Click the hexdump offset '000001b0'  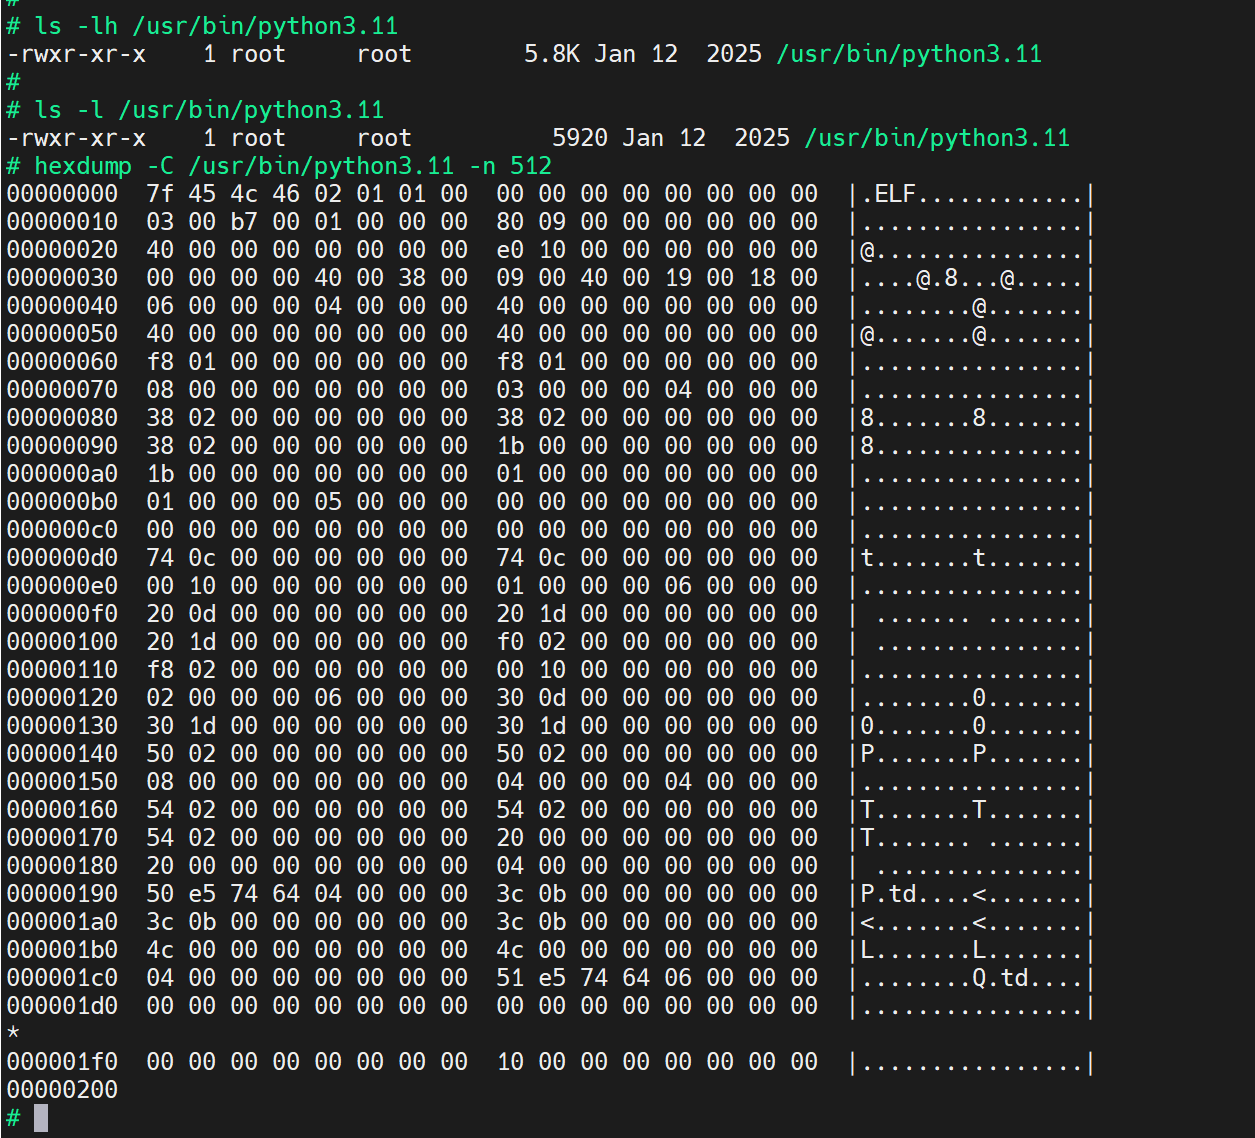point(62,950)
